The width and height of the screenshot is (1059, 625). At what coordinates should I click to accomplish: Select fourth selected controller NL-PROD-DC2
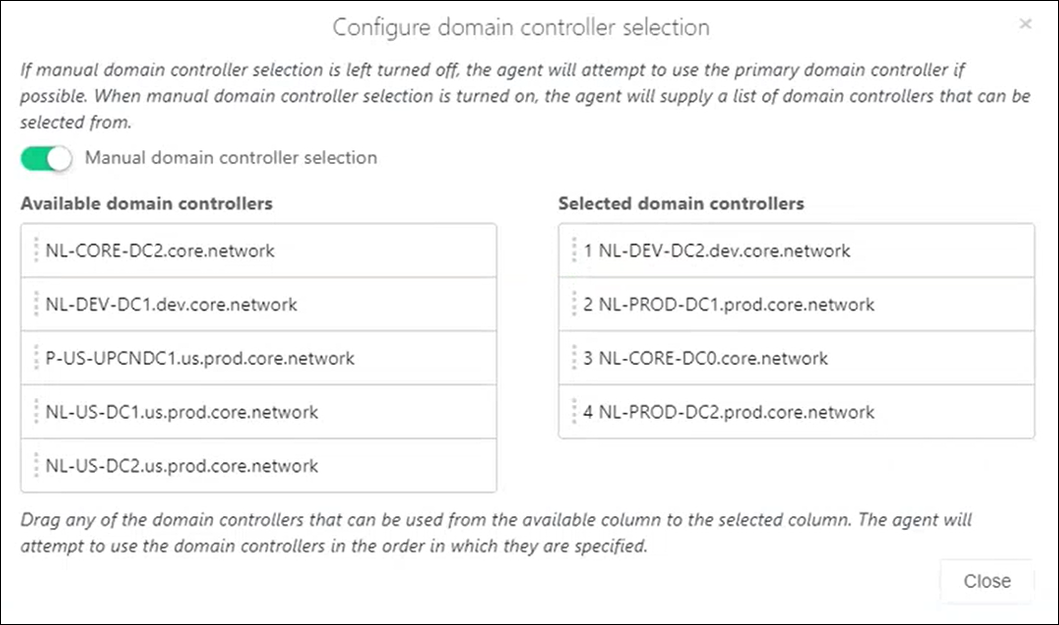pyautogui.click(x=796, y=411)
